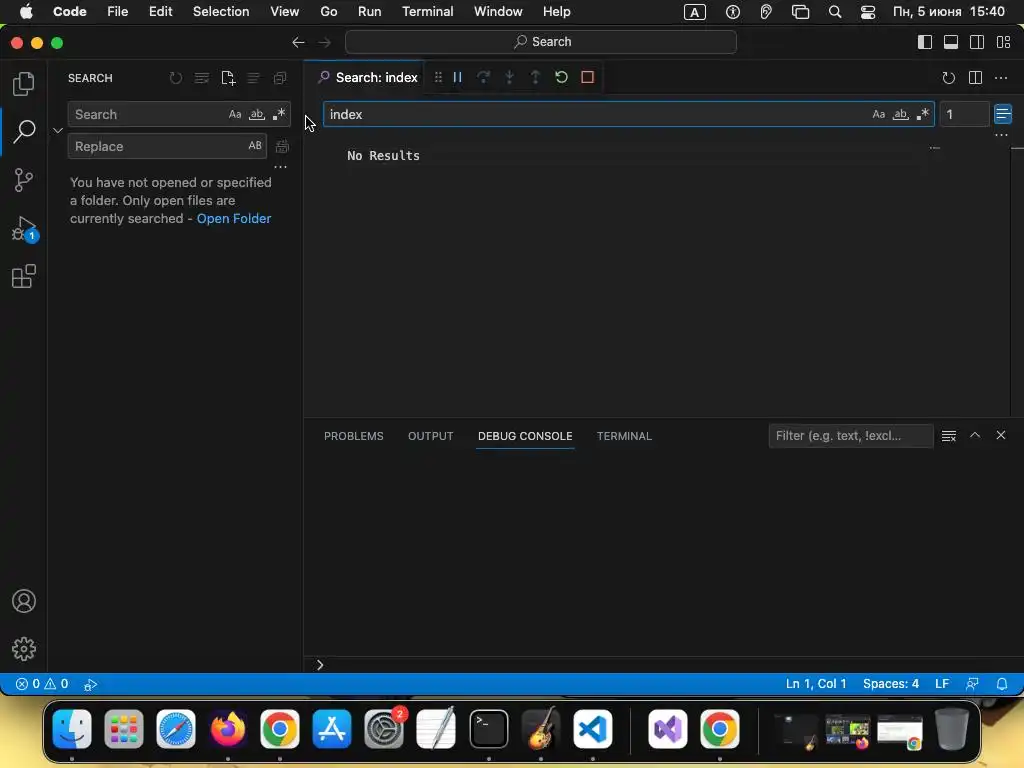Toggle Match Case in search editor
This screenshot has height=768, width=1024.
878,114
